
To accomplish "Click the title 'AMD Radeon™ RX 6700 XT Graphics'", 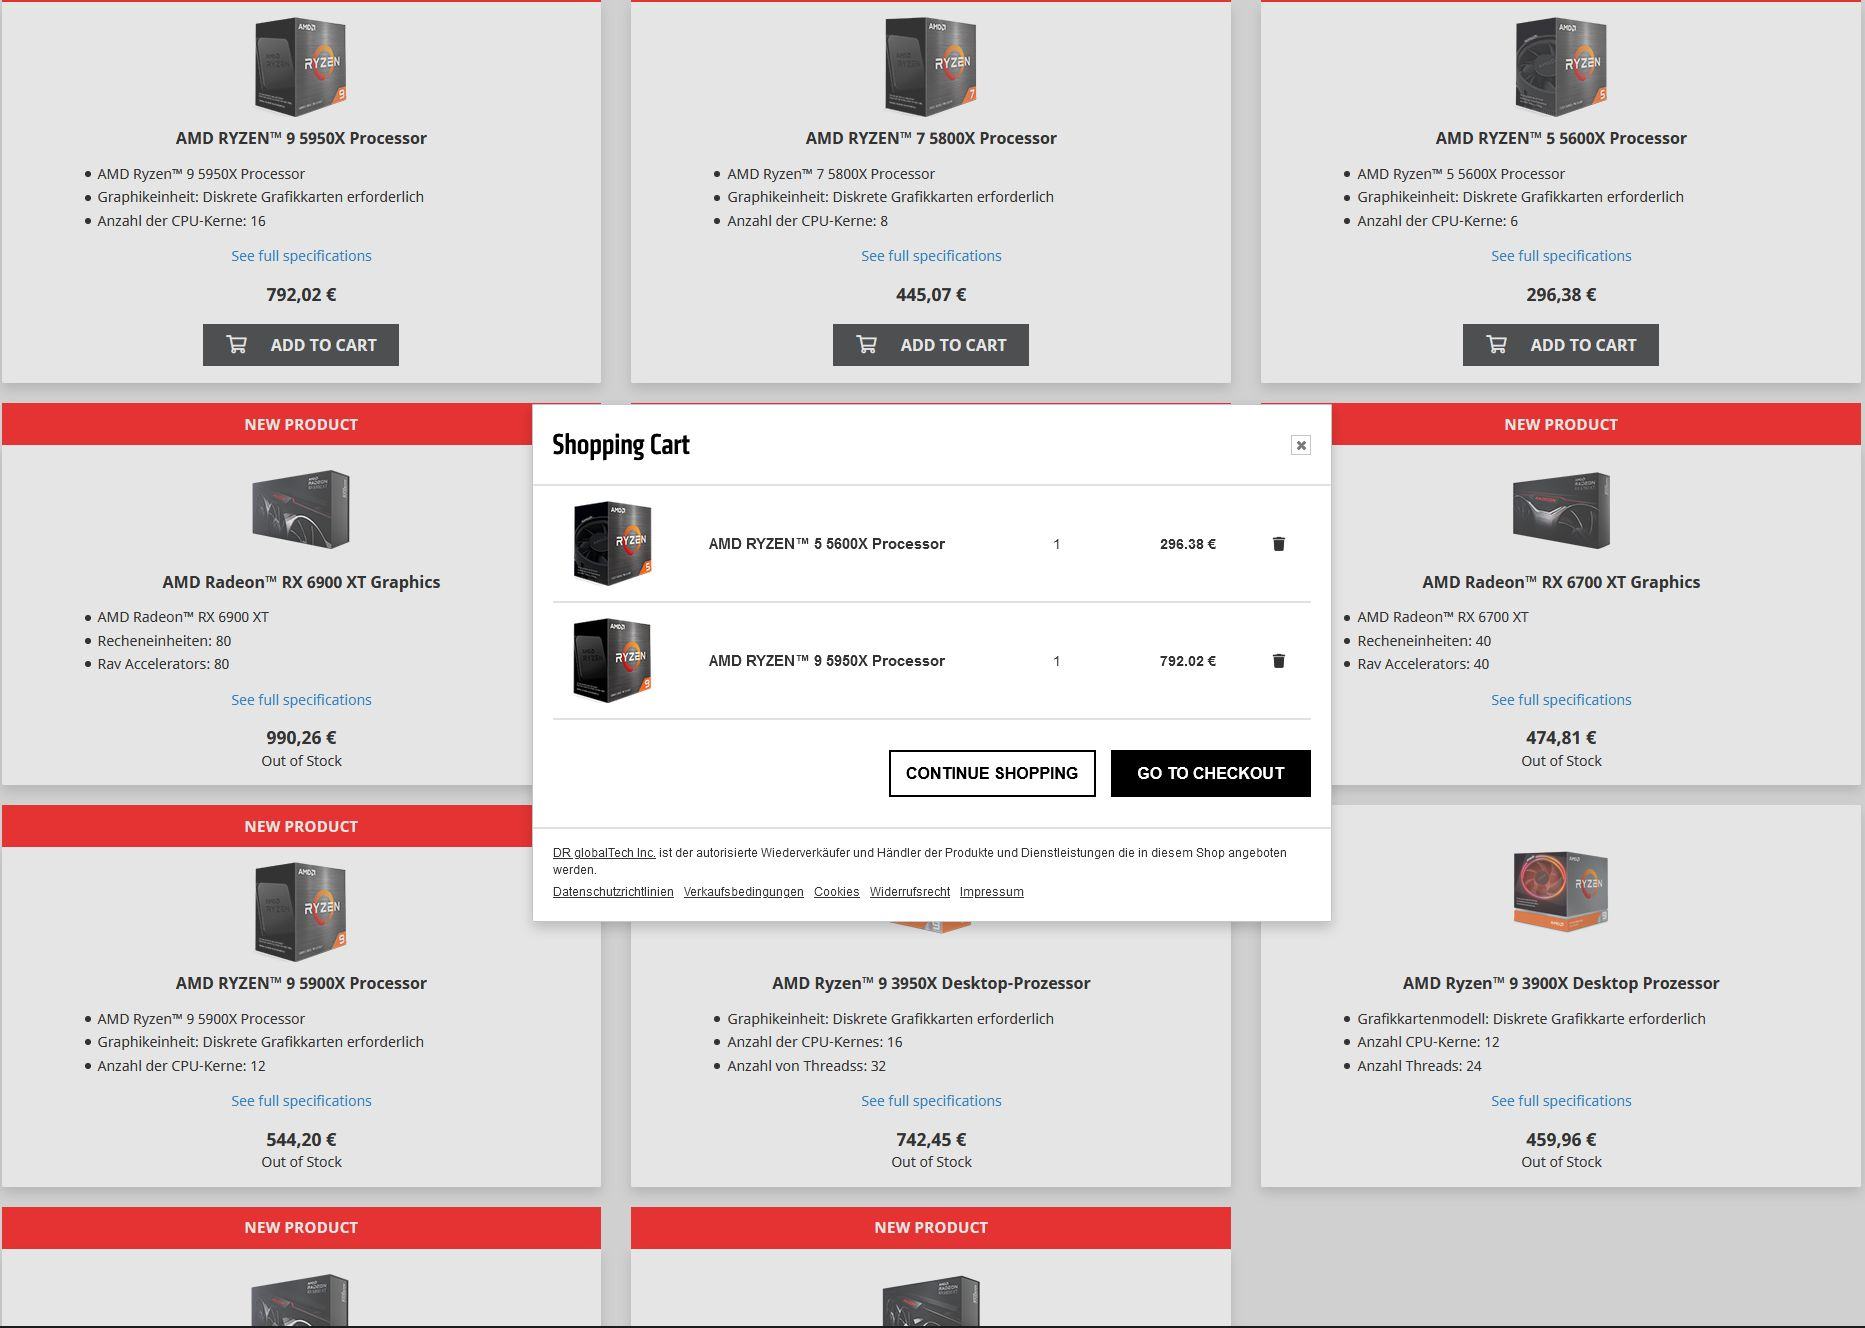I will click(x=1561, y=582).
